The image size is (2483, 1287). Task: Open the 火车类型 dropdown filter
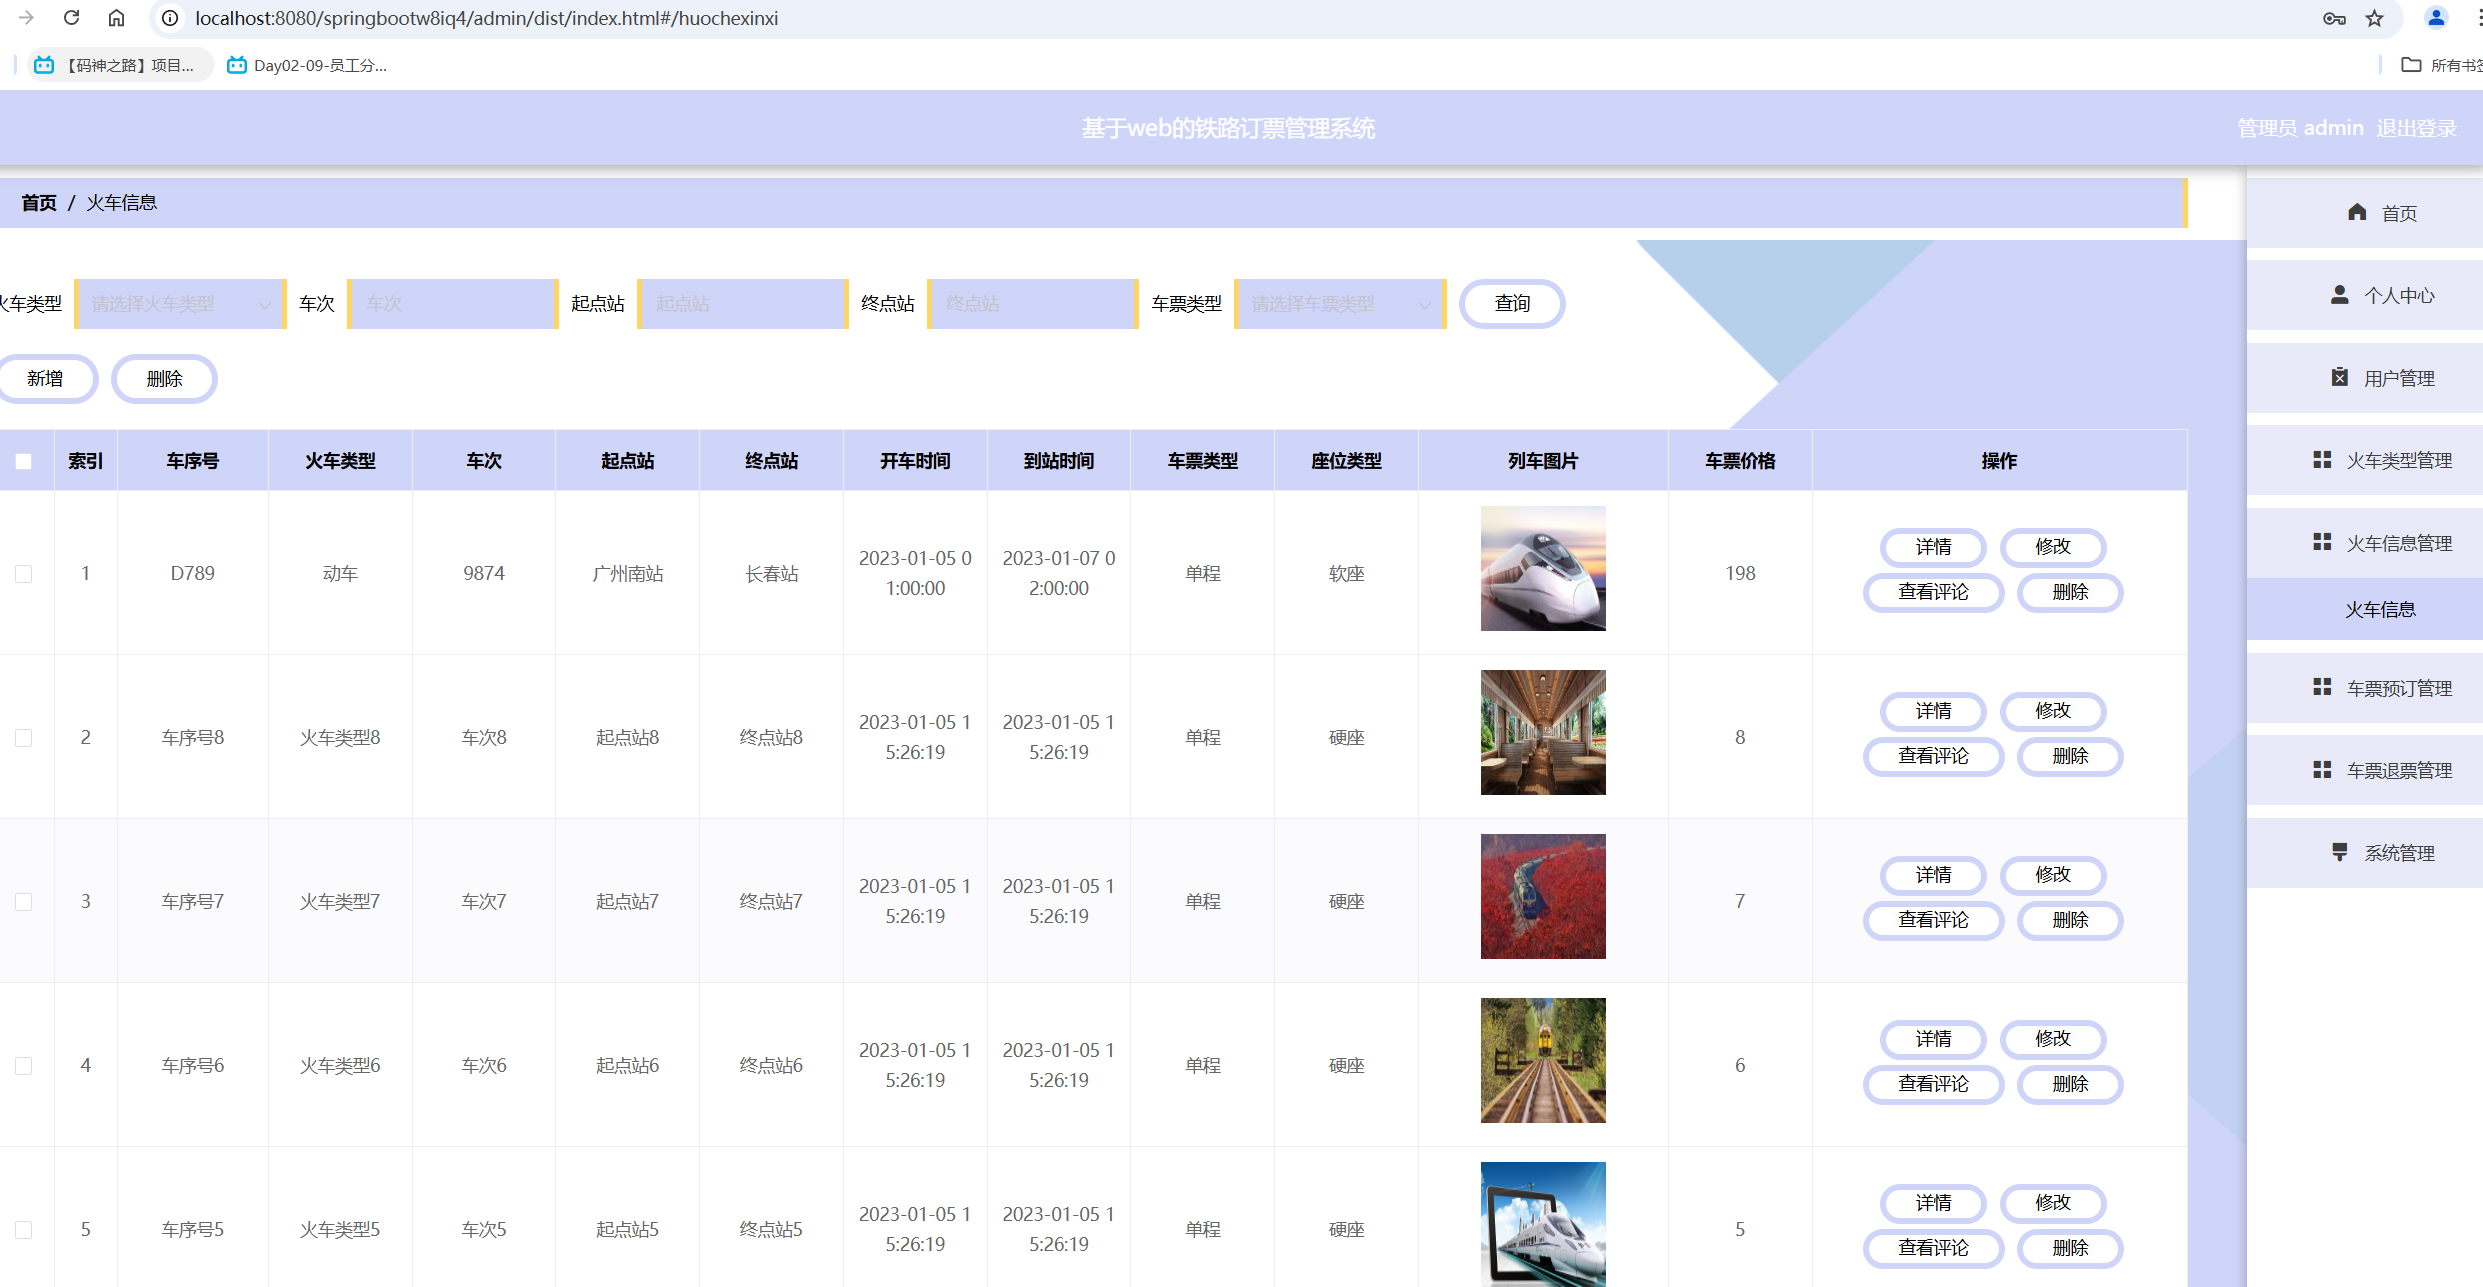180,304
